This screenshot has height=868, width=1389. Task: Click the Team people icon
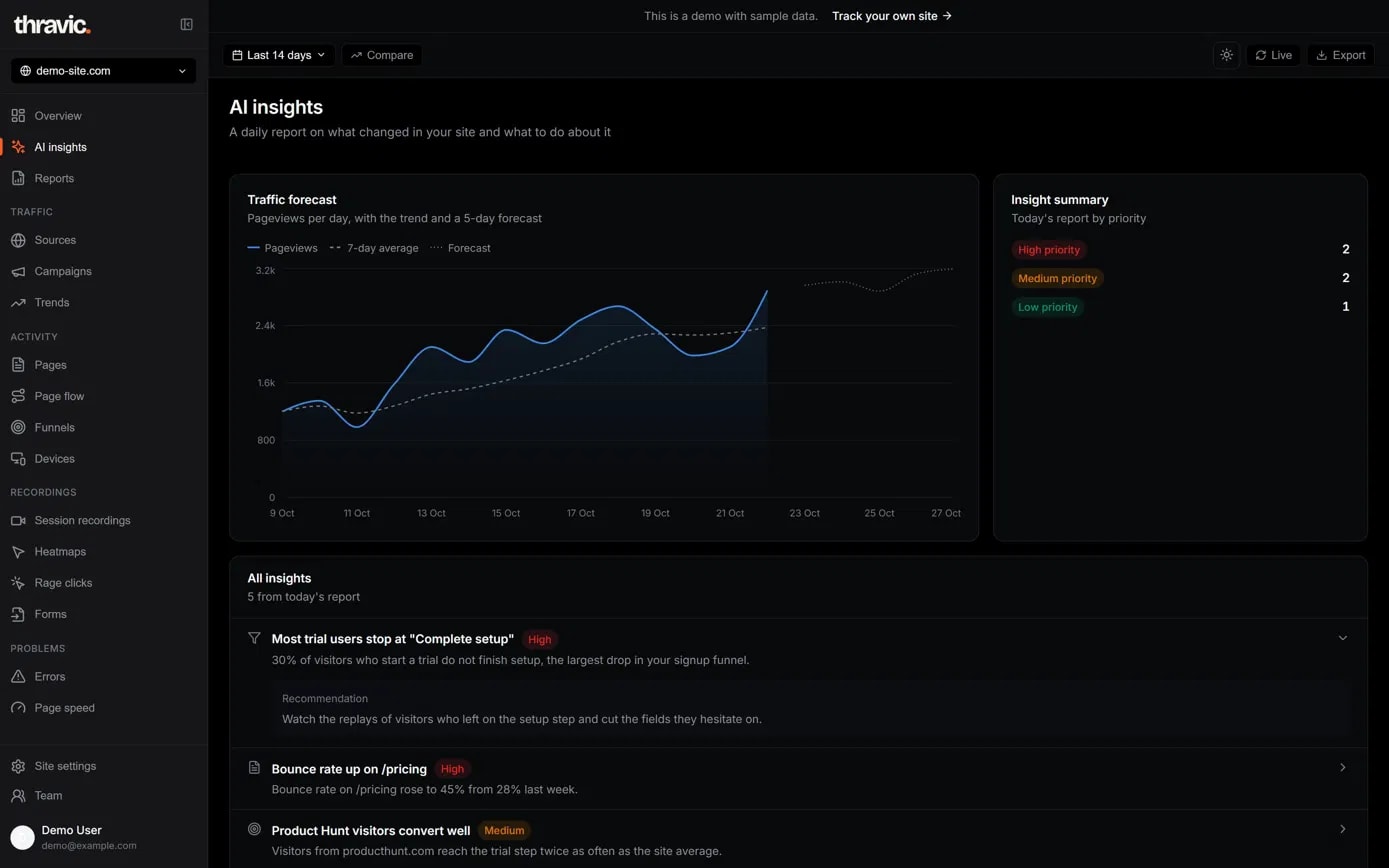(18, 796)
